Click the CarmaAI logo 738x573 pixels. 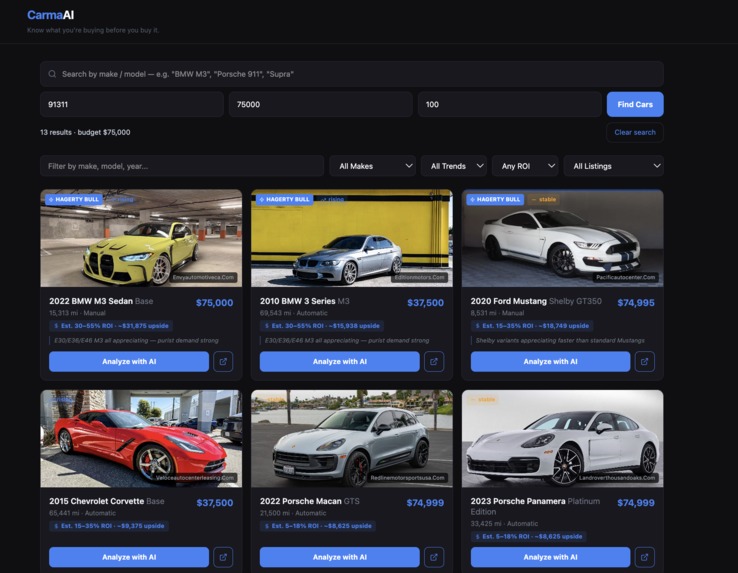(x=50, y=15)
